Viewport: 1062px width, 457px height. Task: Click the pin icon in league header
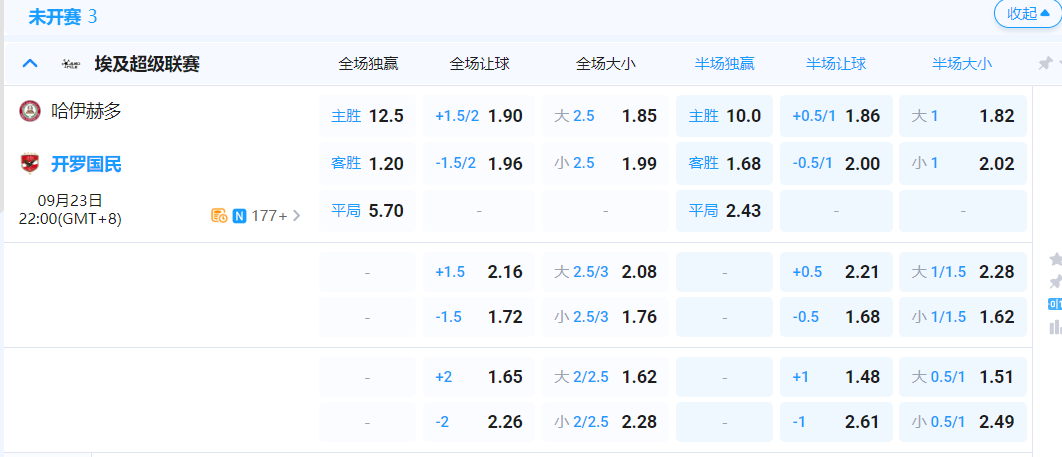[1045, 63]
